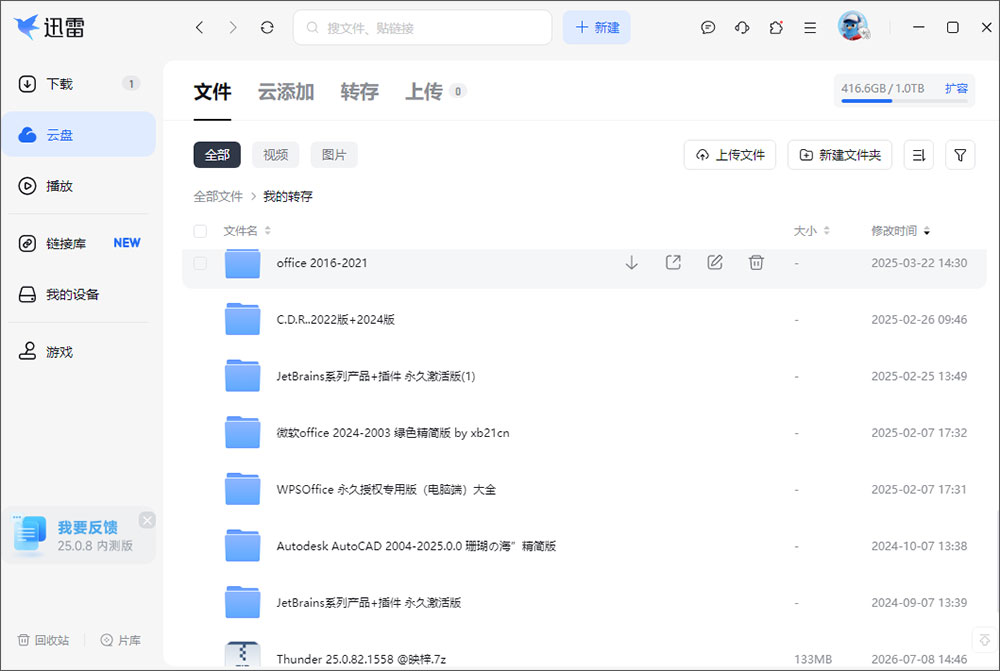Switch to the 文件 tab

212,92
